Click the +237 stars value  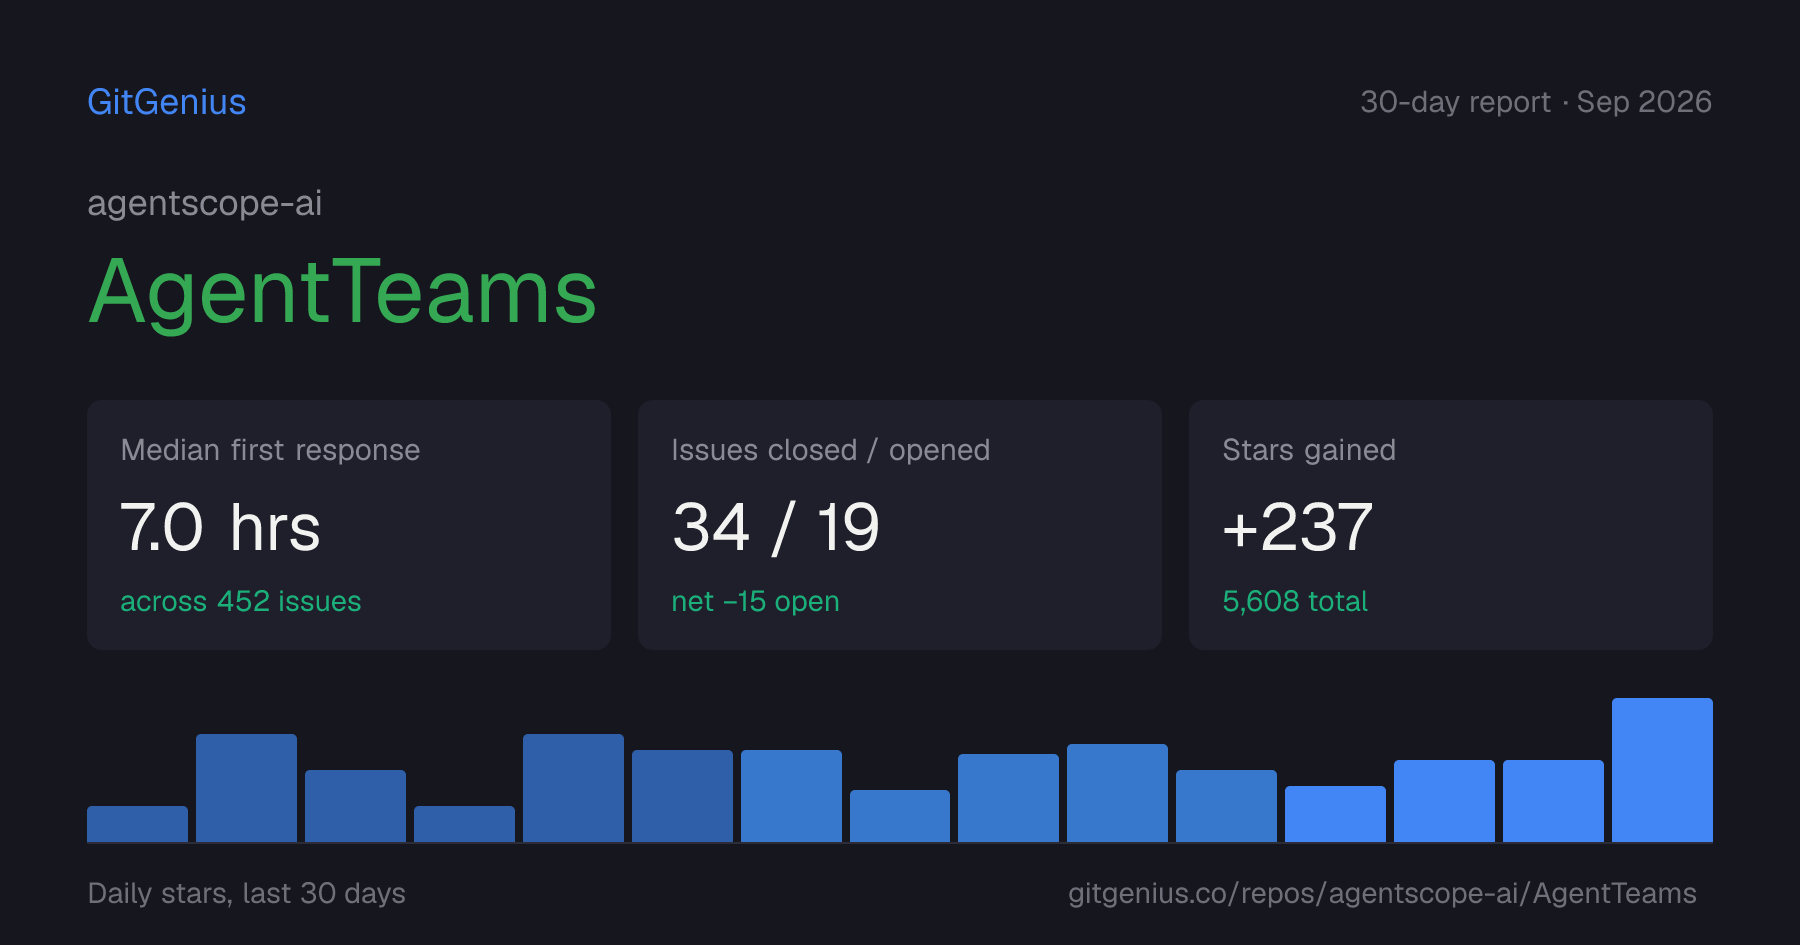[1298, 527]
